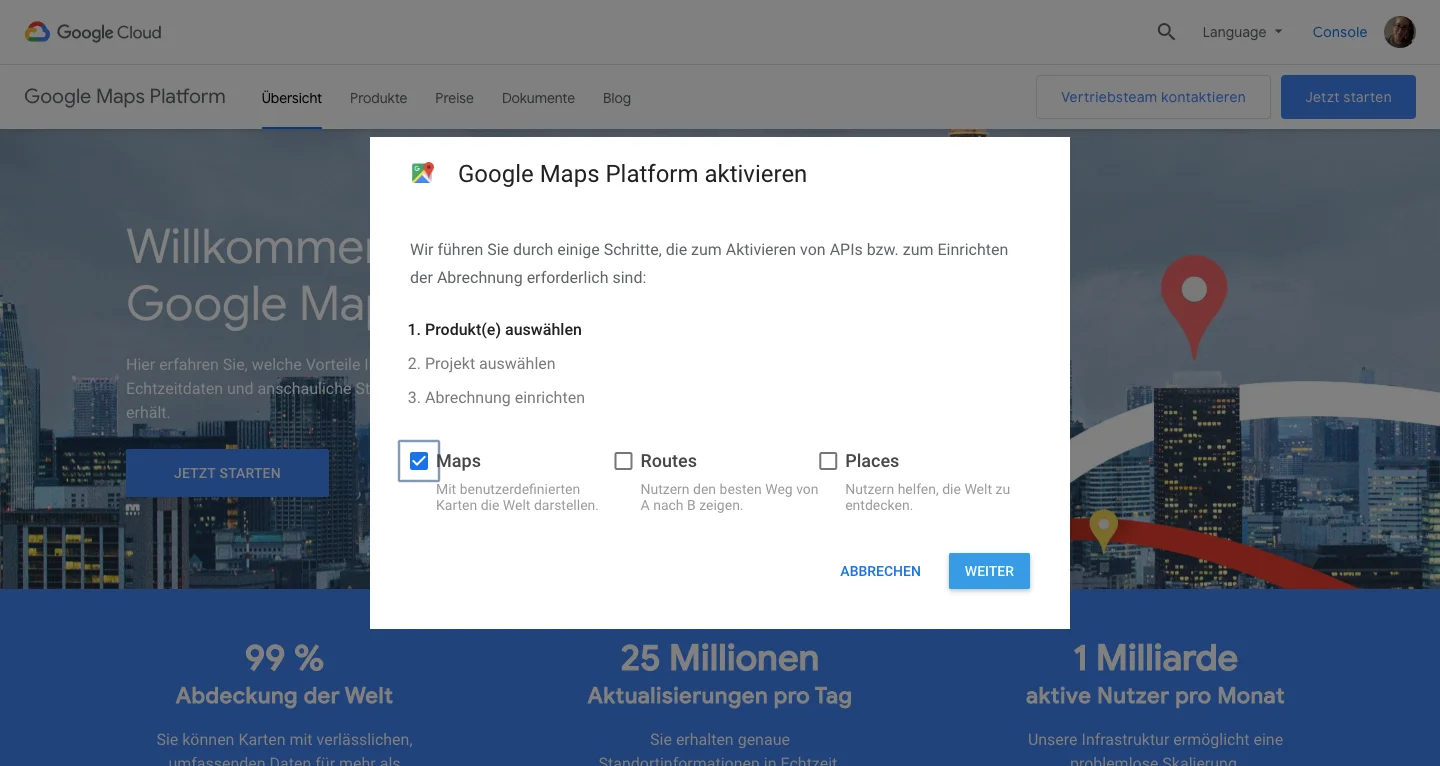Click the WEITER button

[x=988, y=570]
